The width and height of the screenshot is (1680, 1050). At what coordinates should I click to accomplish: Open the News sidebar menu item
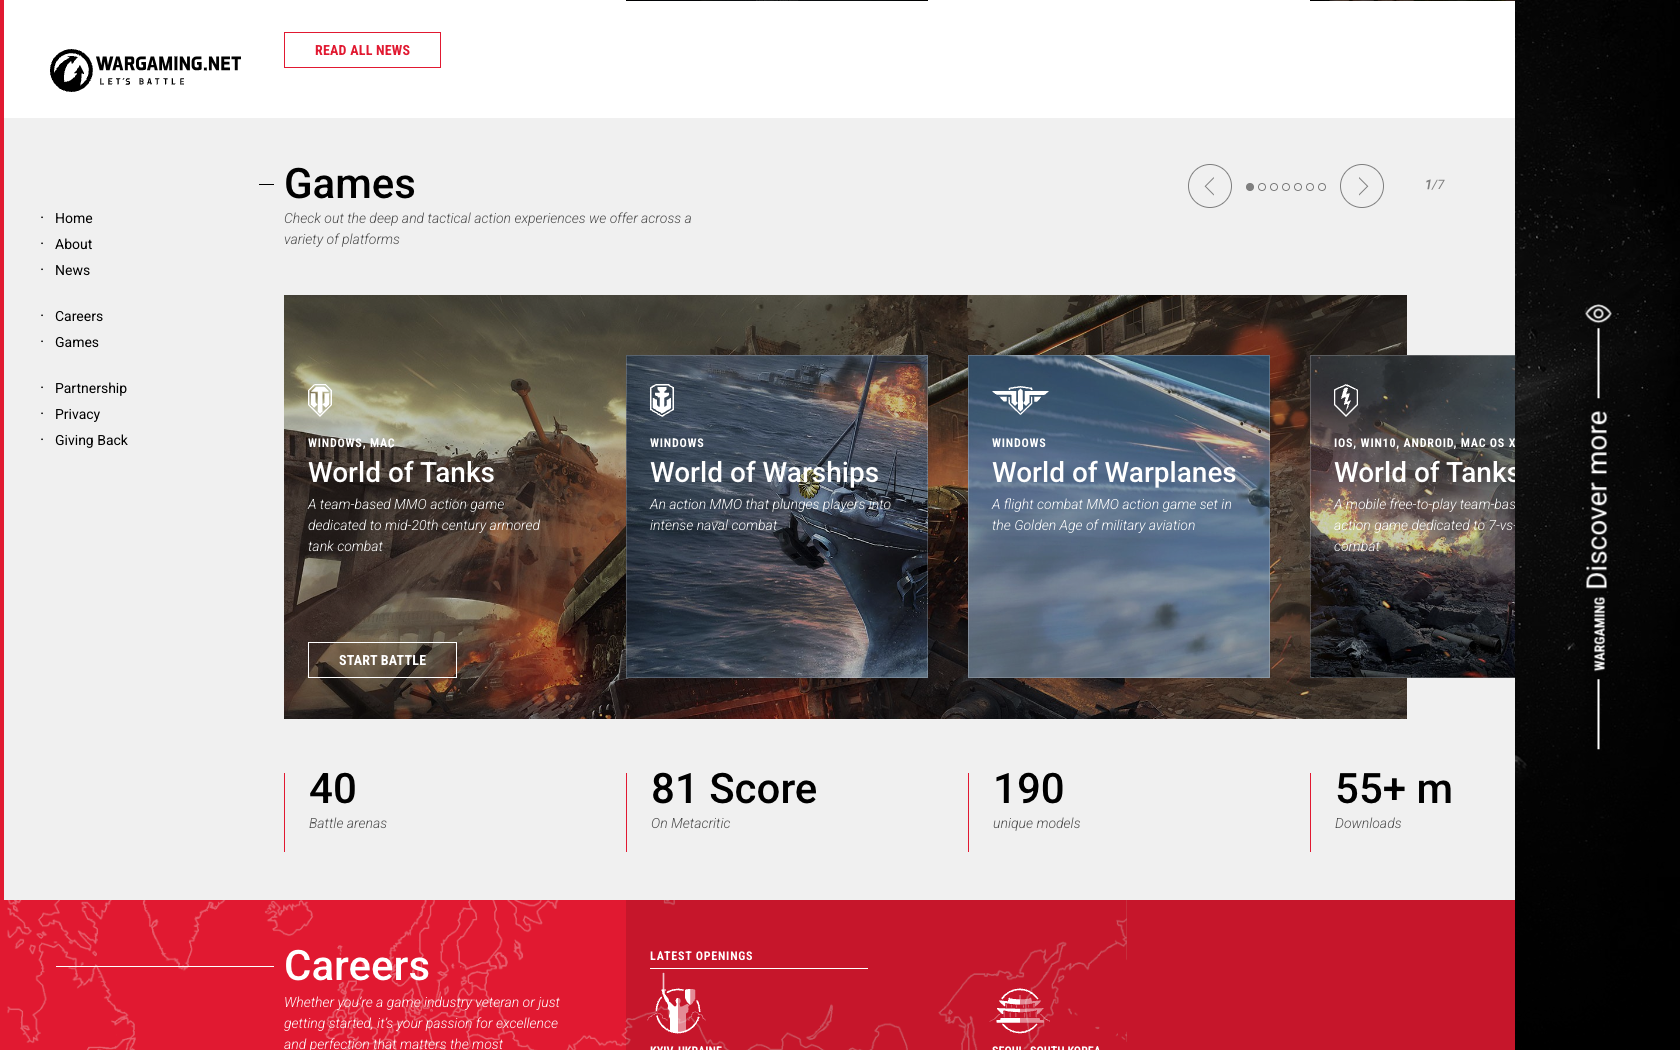[x=72, y=270]
